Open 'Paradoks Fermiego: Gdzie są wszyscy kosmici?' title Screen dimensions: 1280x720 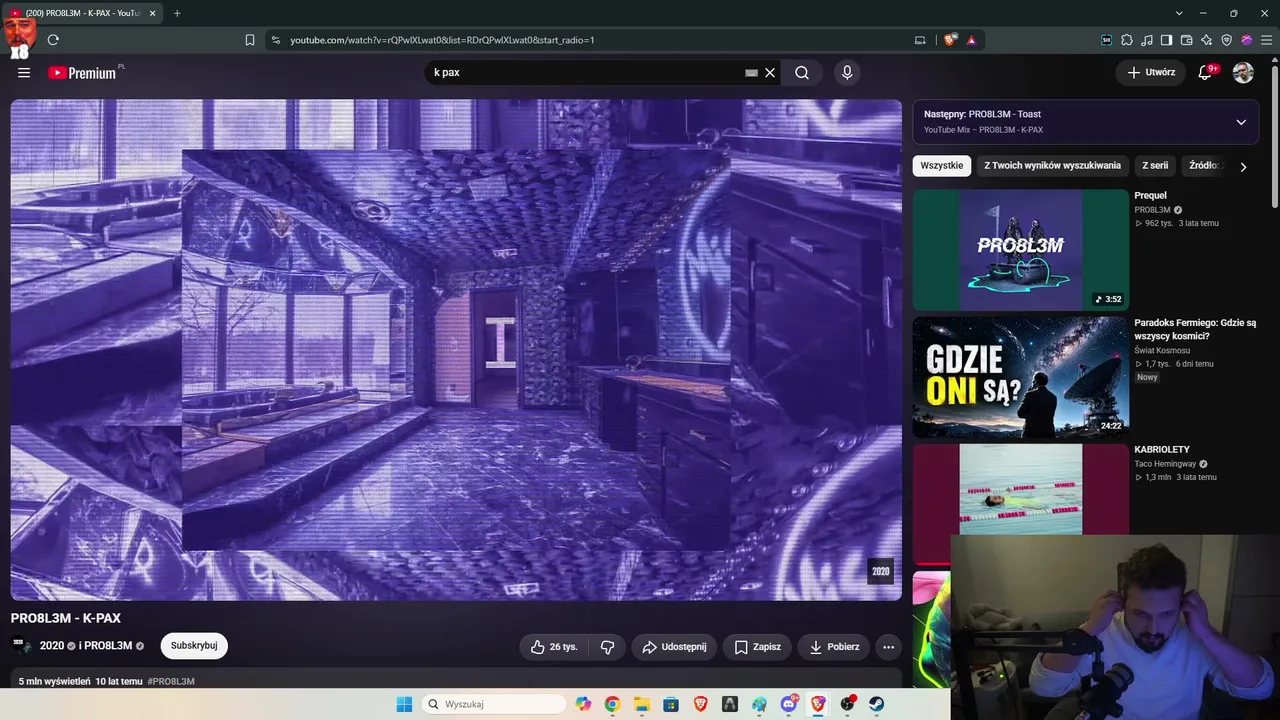tap(1195, 330)
